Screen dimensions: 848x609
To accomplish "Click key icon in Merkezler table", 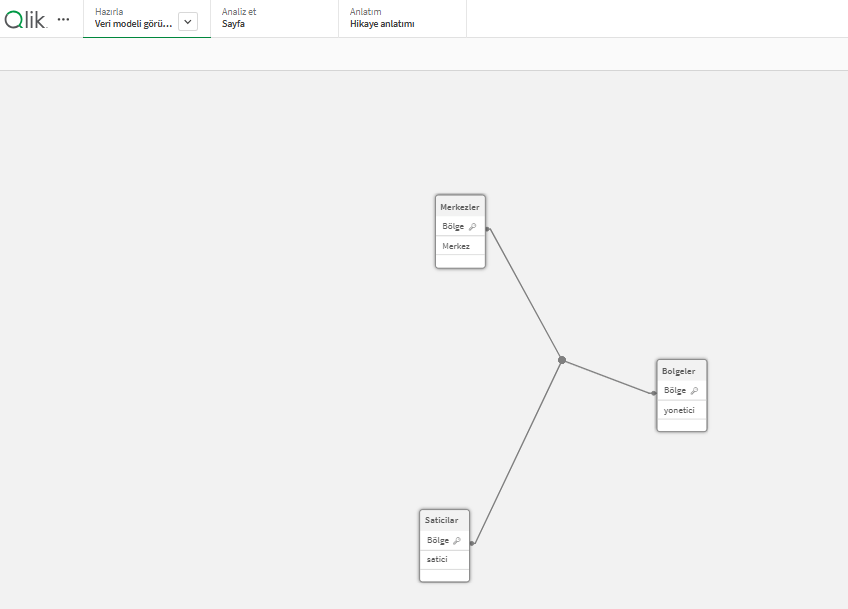I will [473, 227].
